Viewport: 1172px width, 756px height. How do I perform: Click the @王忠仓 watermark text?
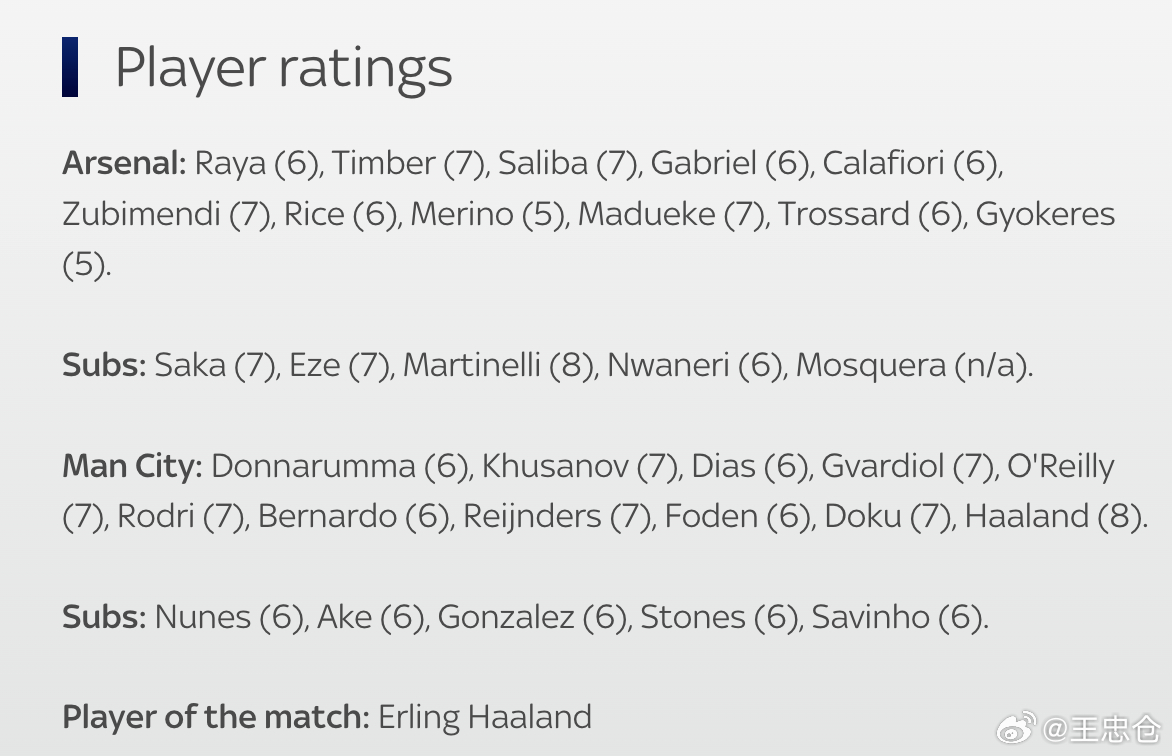point(1101,729)
